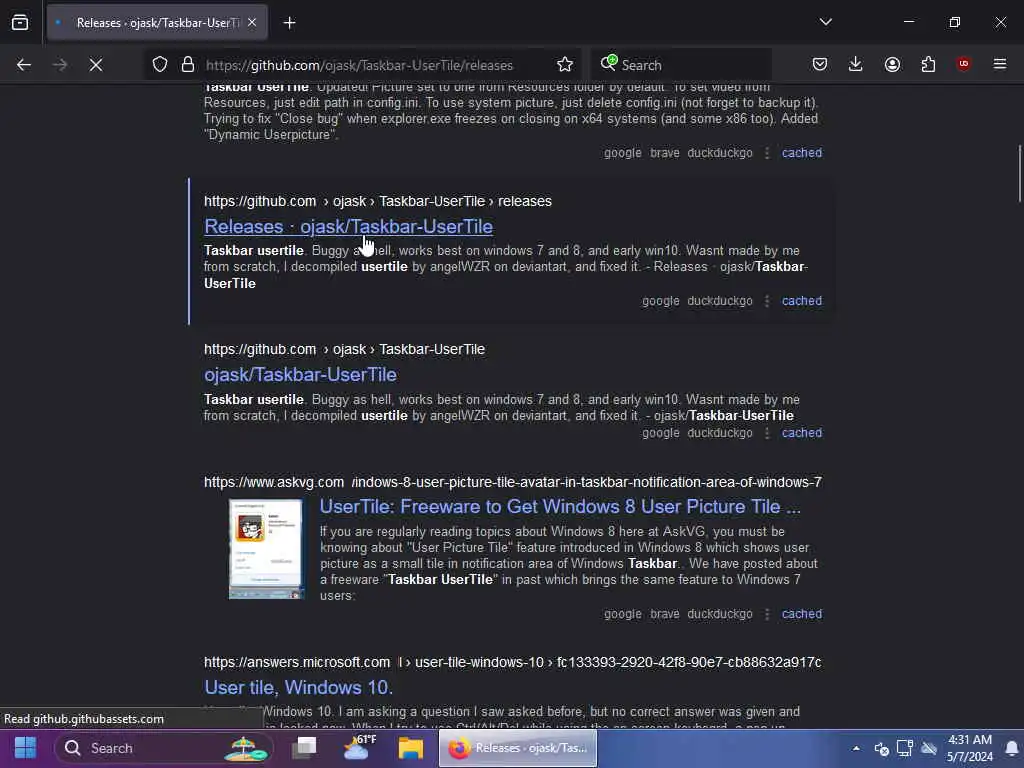
Task: Click the Windows taskbar Search box
Action: click(x=163, y=748)
